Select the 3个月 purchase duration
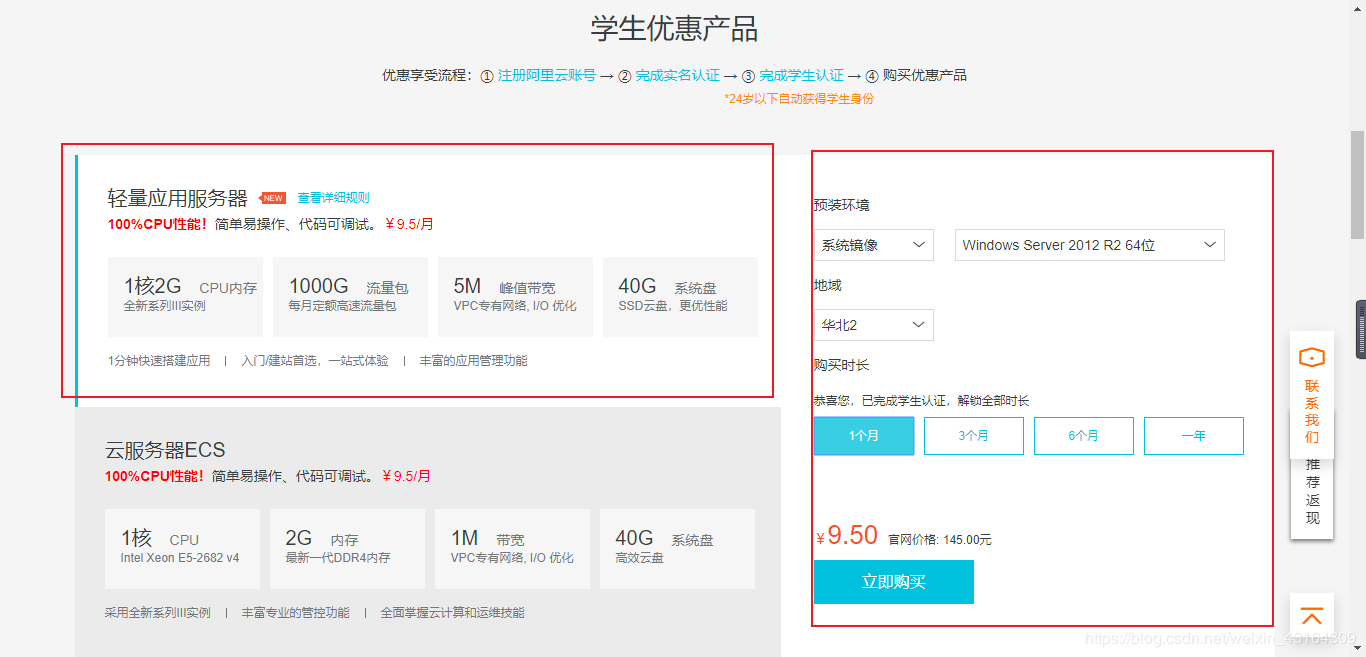This screenshot has height=657, width=1366. [973, 435]
